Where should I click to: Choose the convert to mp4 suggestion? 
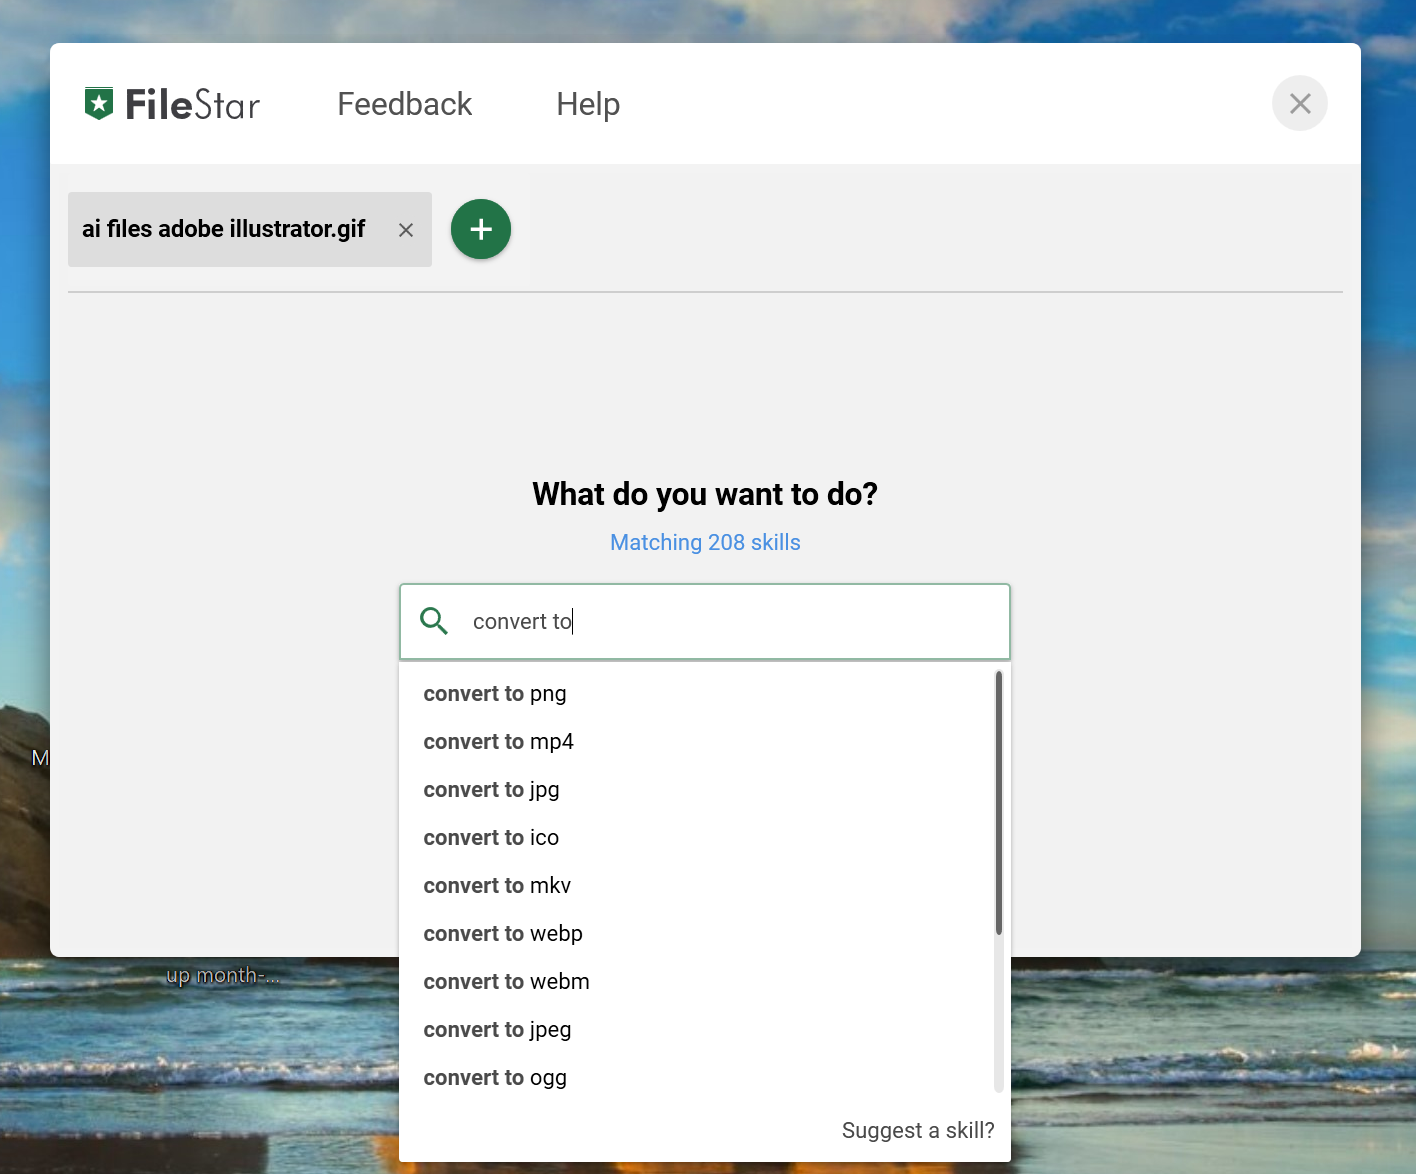[697, 742]
